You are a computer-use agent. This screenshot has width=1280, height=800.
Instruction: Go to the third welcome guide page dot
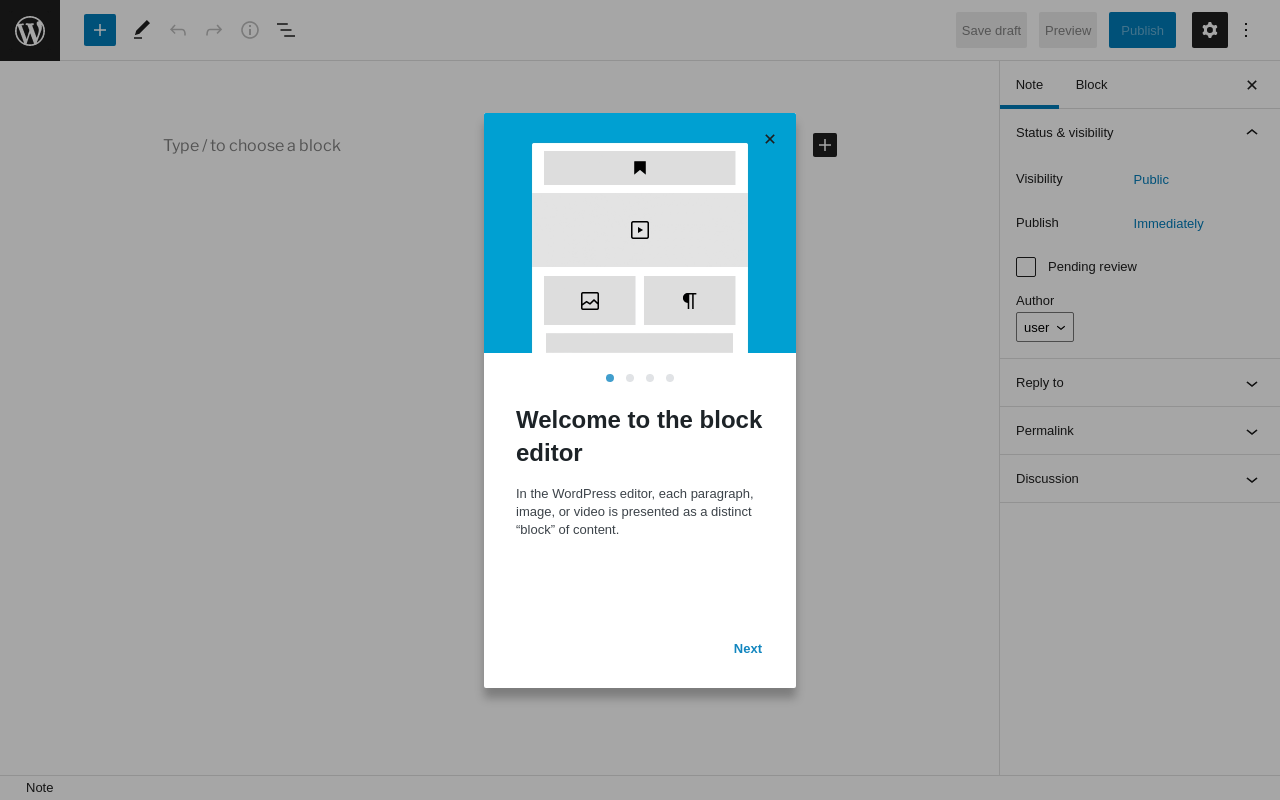pyautogui.click(x=650, y=378)
